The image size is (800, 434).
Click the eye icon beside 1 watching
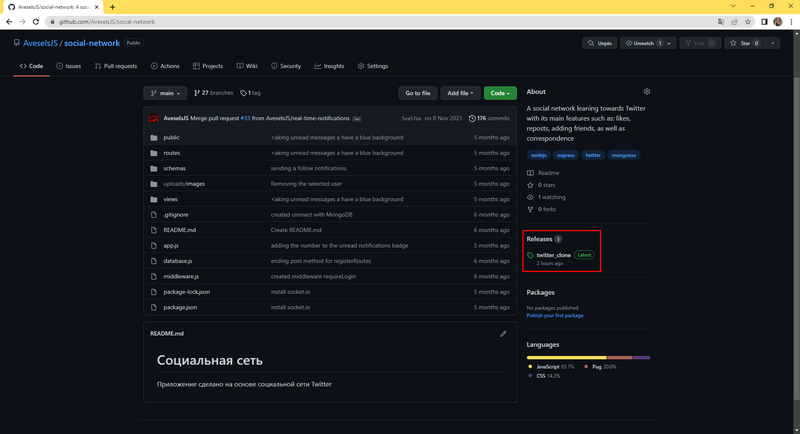coord(530,197)
